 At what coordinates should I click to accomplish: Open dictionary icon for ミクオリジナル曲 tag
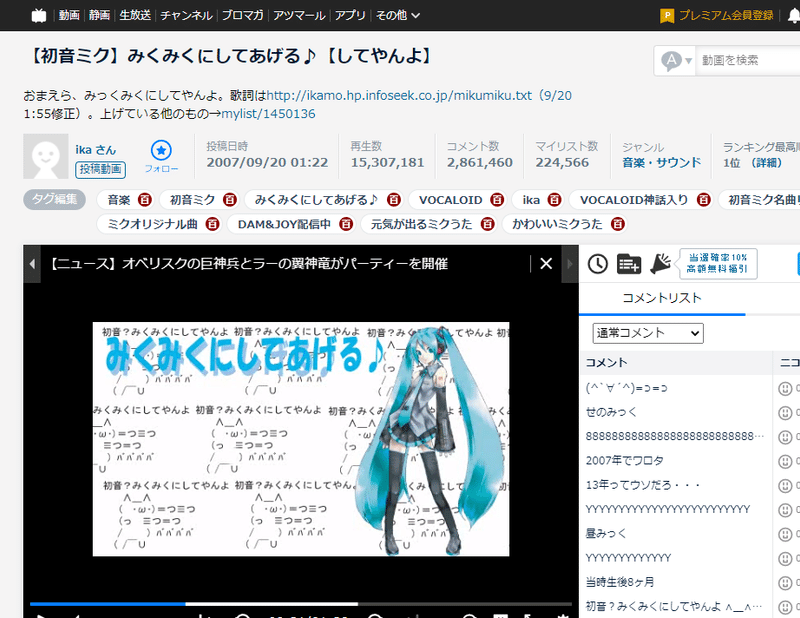click(212, 224)
